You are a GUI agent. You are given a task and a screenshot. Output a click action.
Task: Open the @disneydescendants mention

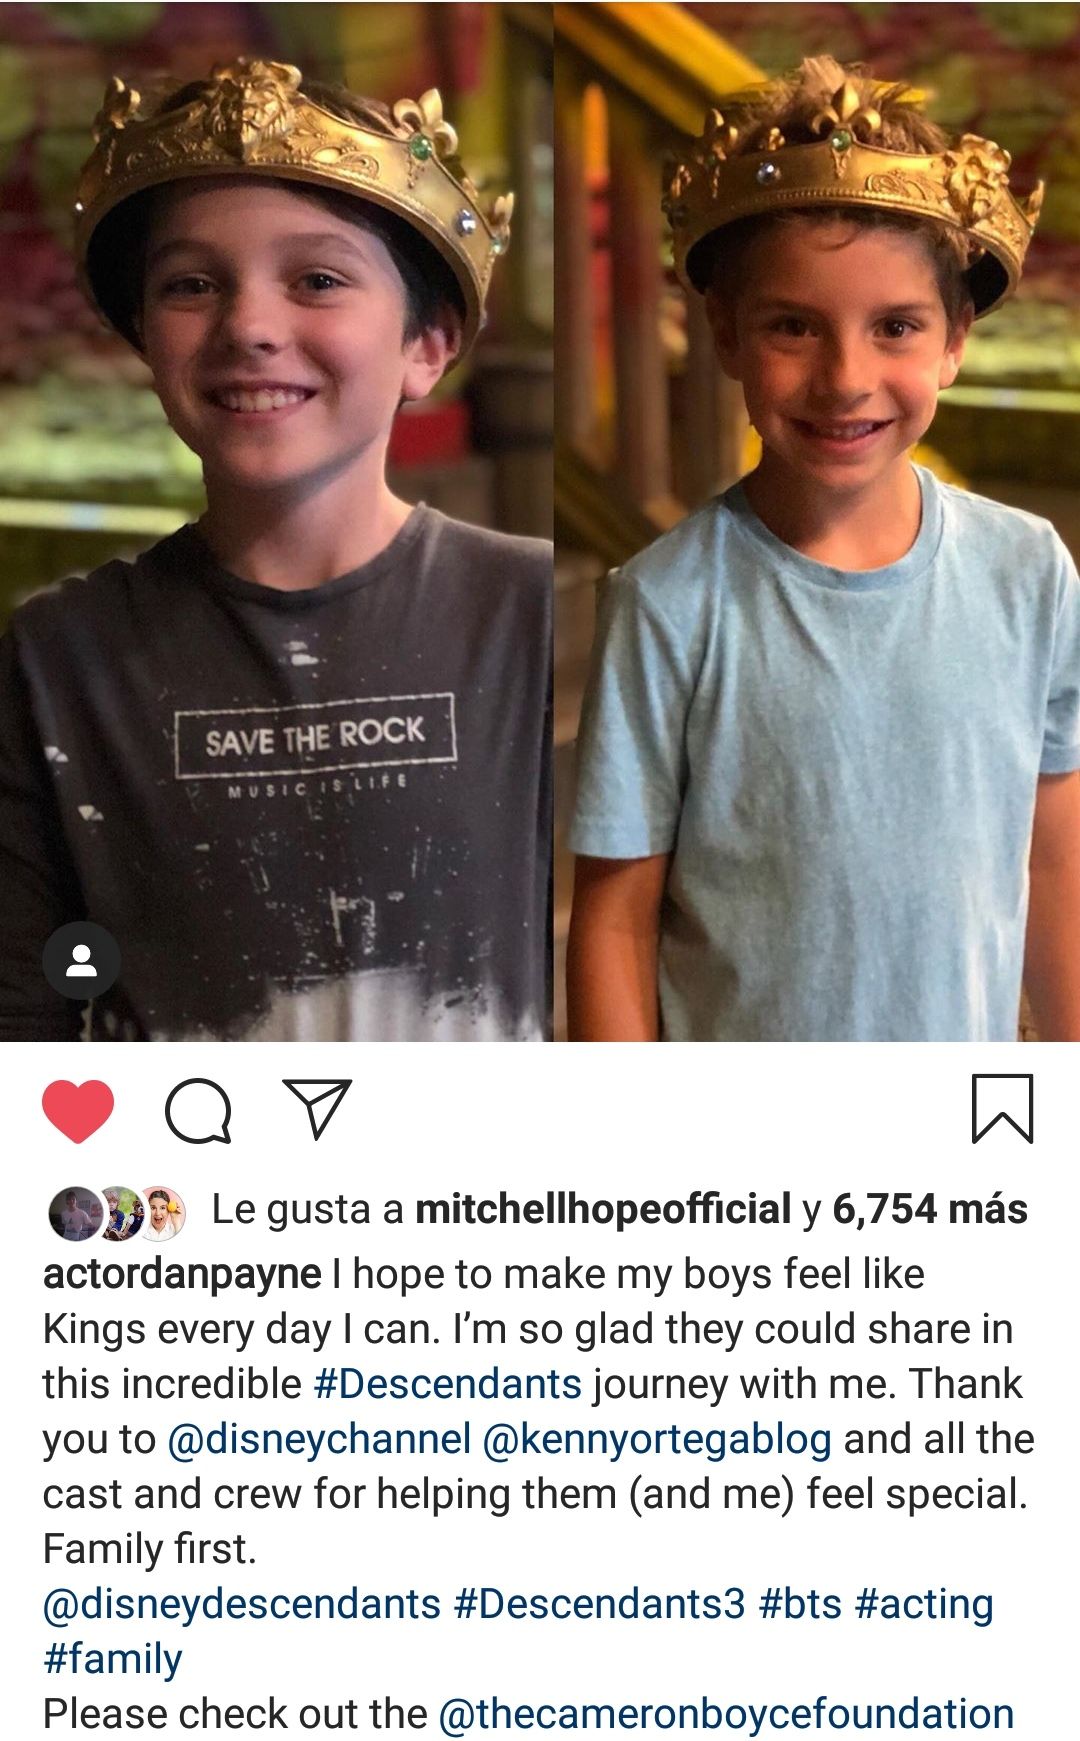[242, 1604]
